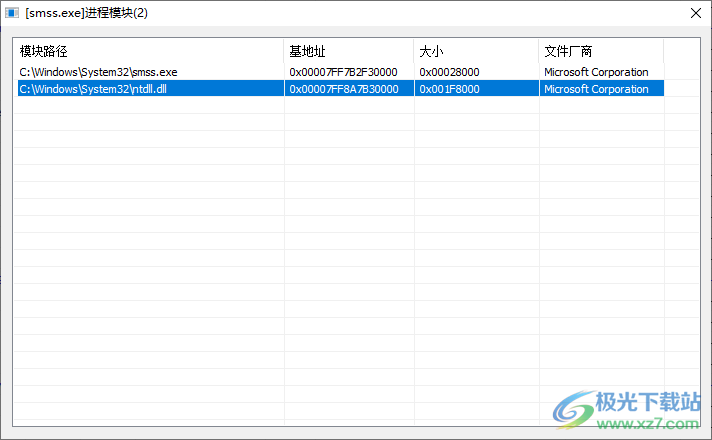This screenshot has height=440, width=712.
Task: Sort by the 模块路径 column header
Action: pyautogui.click(x=148, y=51)
